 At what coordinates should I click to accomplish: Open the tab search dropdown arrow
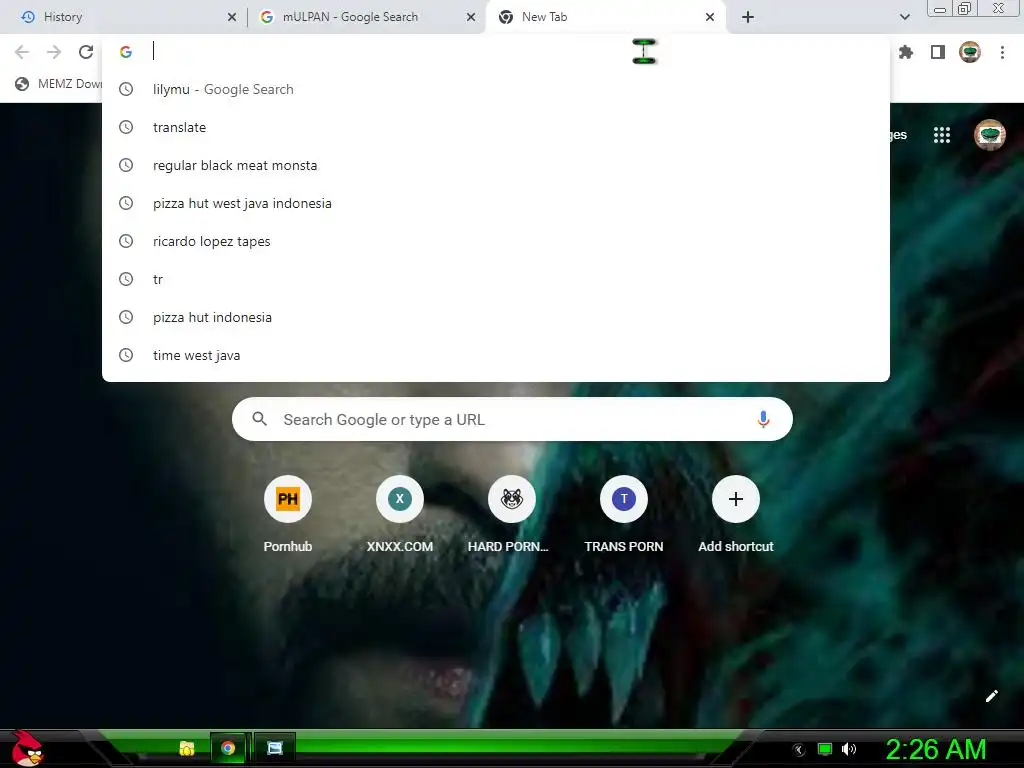click(x=904, y=17)
